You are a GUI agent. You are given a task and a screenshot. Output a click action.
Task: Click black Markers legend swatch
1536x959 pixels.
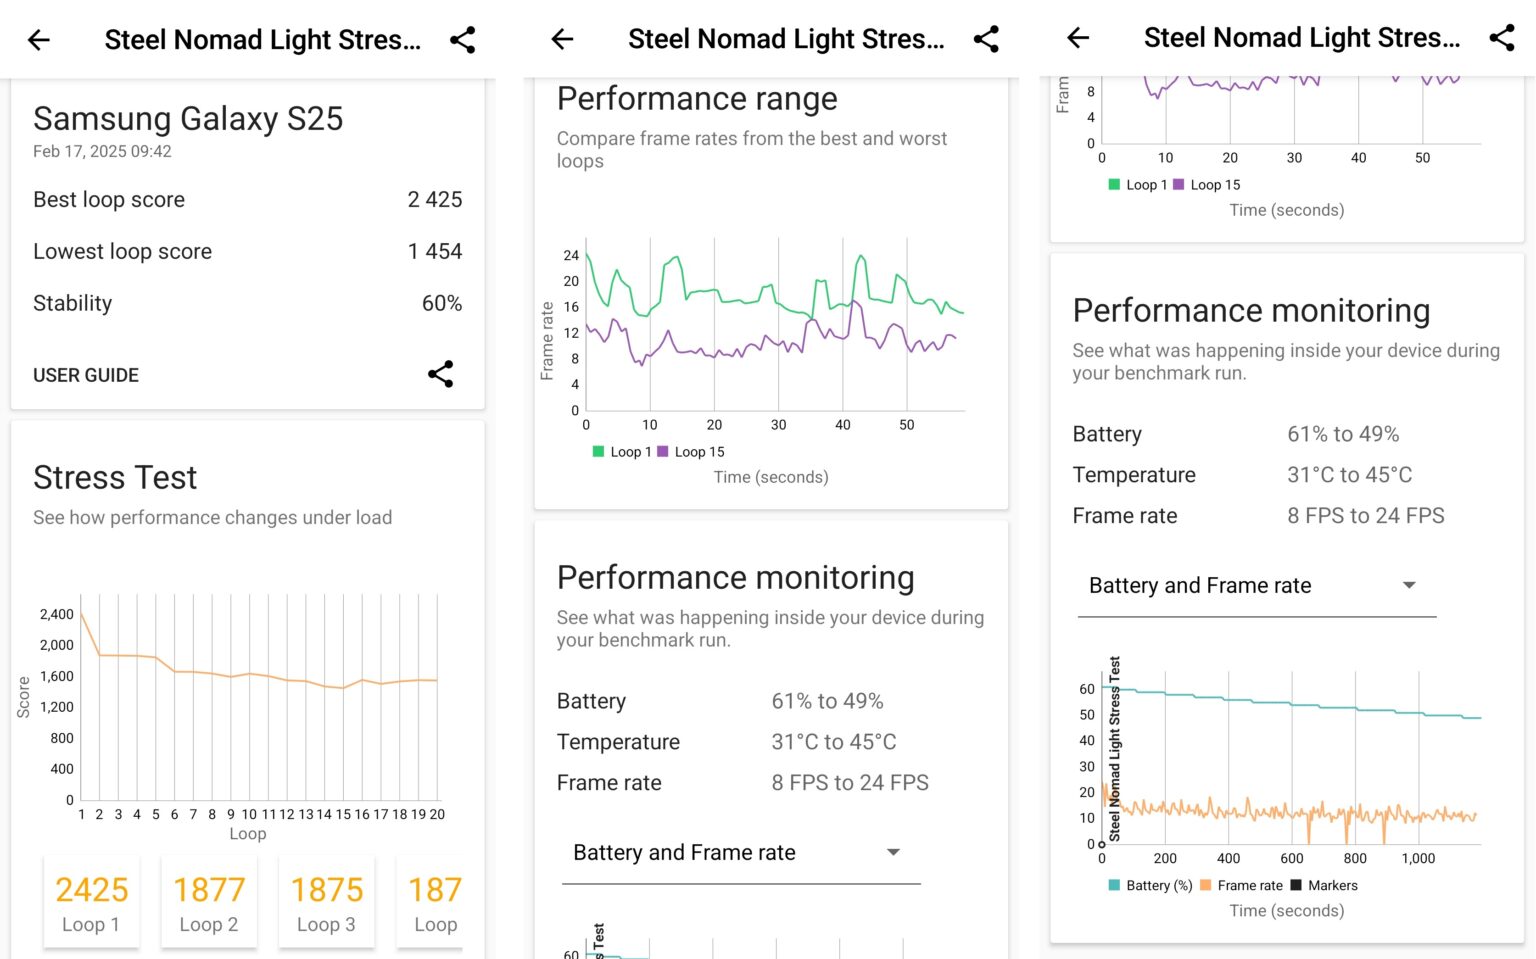tap(1296, 885)
